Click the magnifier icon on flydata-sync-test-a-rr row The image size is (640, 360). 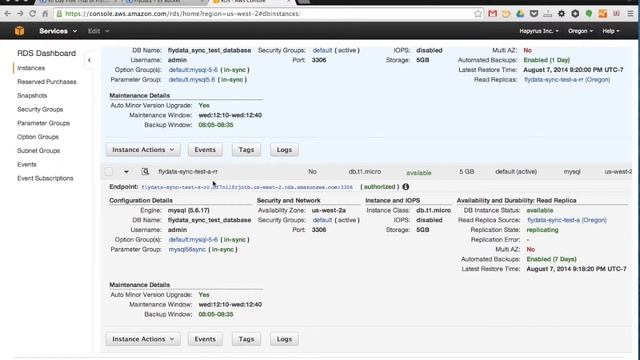click(145, 172)
